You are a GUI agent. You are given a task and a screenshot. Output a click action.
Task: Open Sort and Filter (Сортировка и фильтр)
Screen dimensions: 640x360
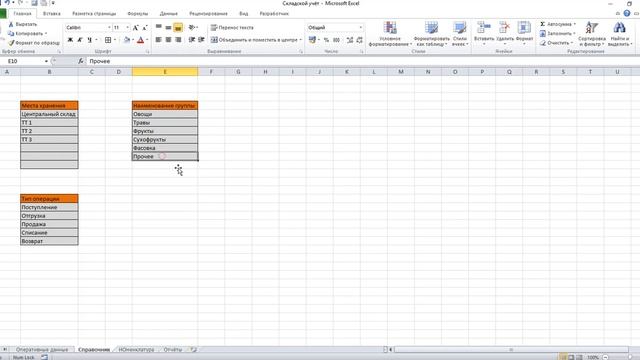point(591,34)
